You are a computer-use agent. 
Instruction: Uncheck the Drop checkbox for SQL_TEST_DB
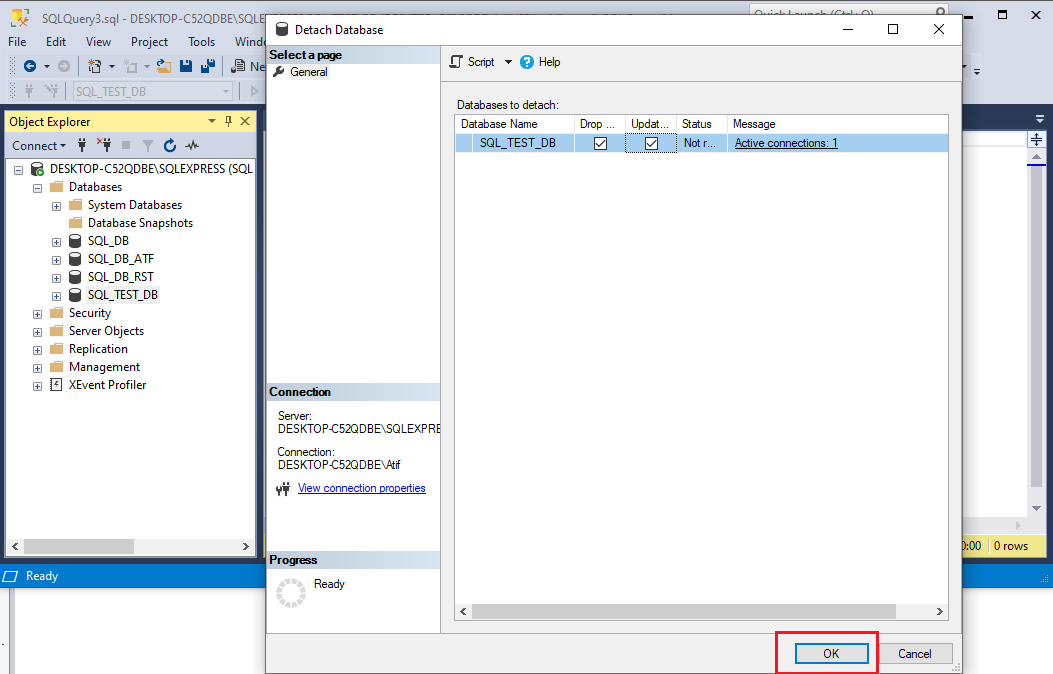pyautogui.click(x=601, y=142)
